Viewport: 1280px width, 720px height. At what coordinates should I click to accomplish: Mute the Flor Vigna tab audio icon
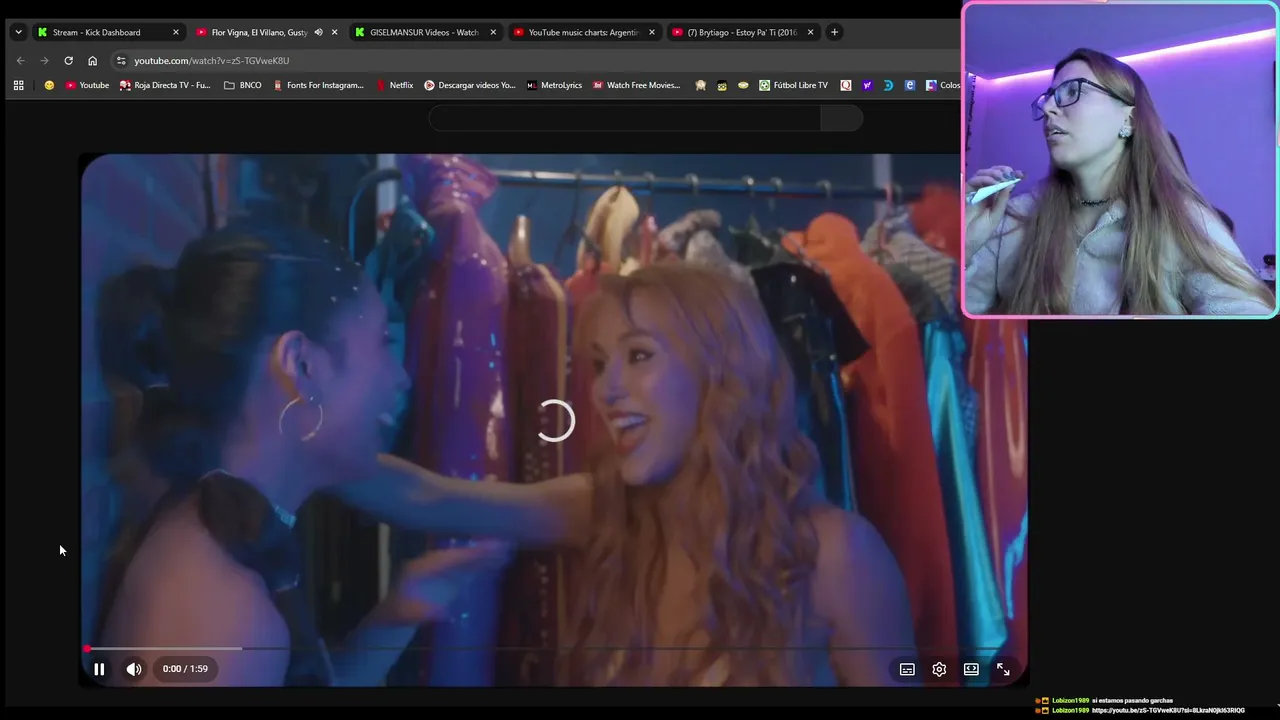coord(318,32)
